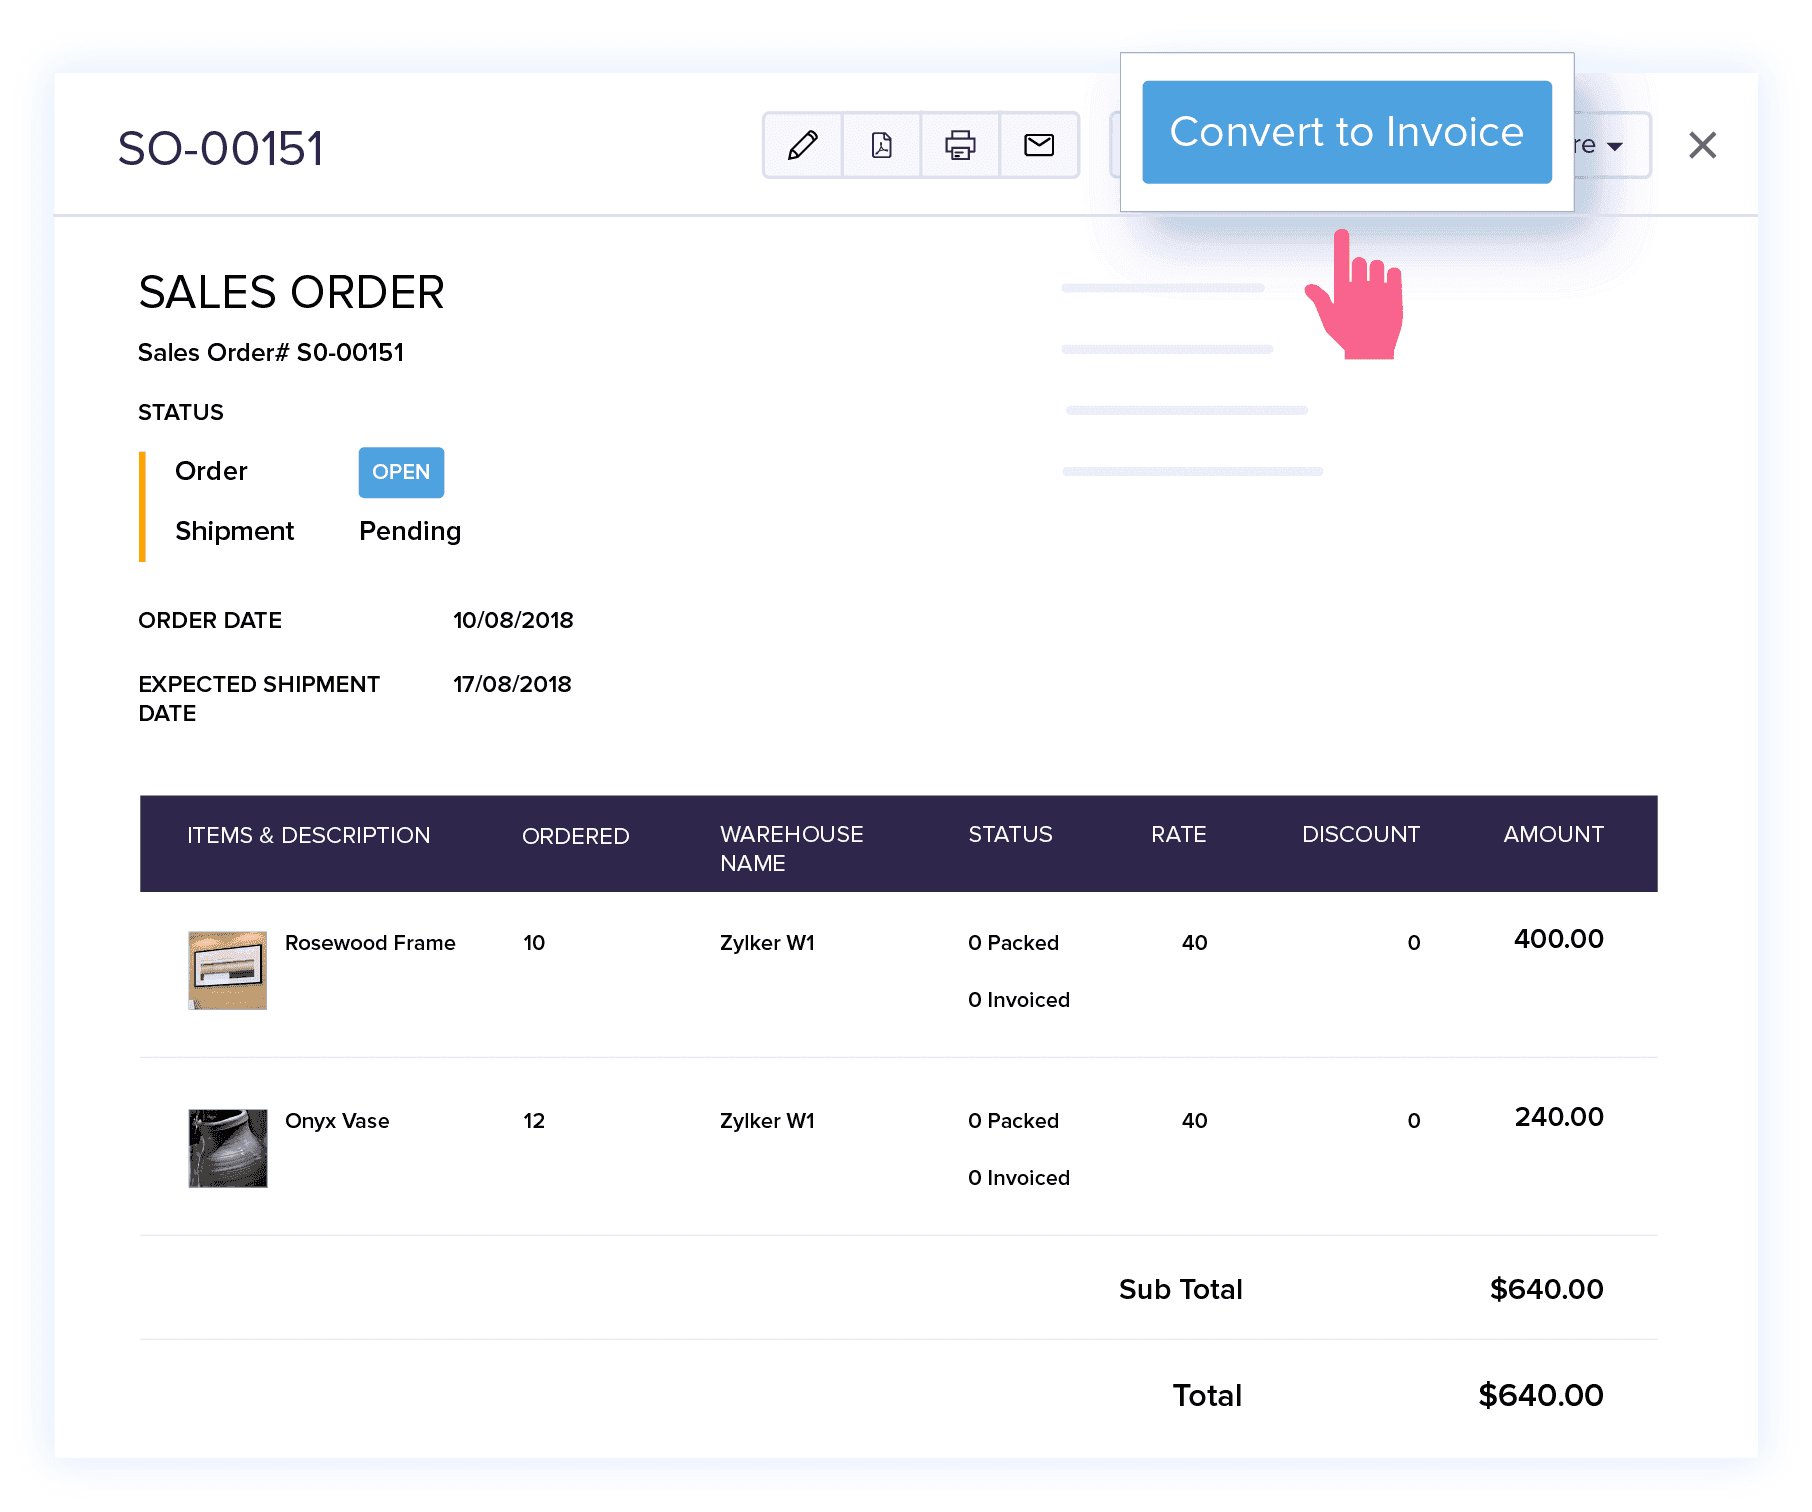Click the Total $640.00 amount
The height and width of the screenshot is (1512, 1812).
1540,1395
